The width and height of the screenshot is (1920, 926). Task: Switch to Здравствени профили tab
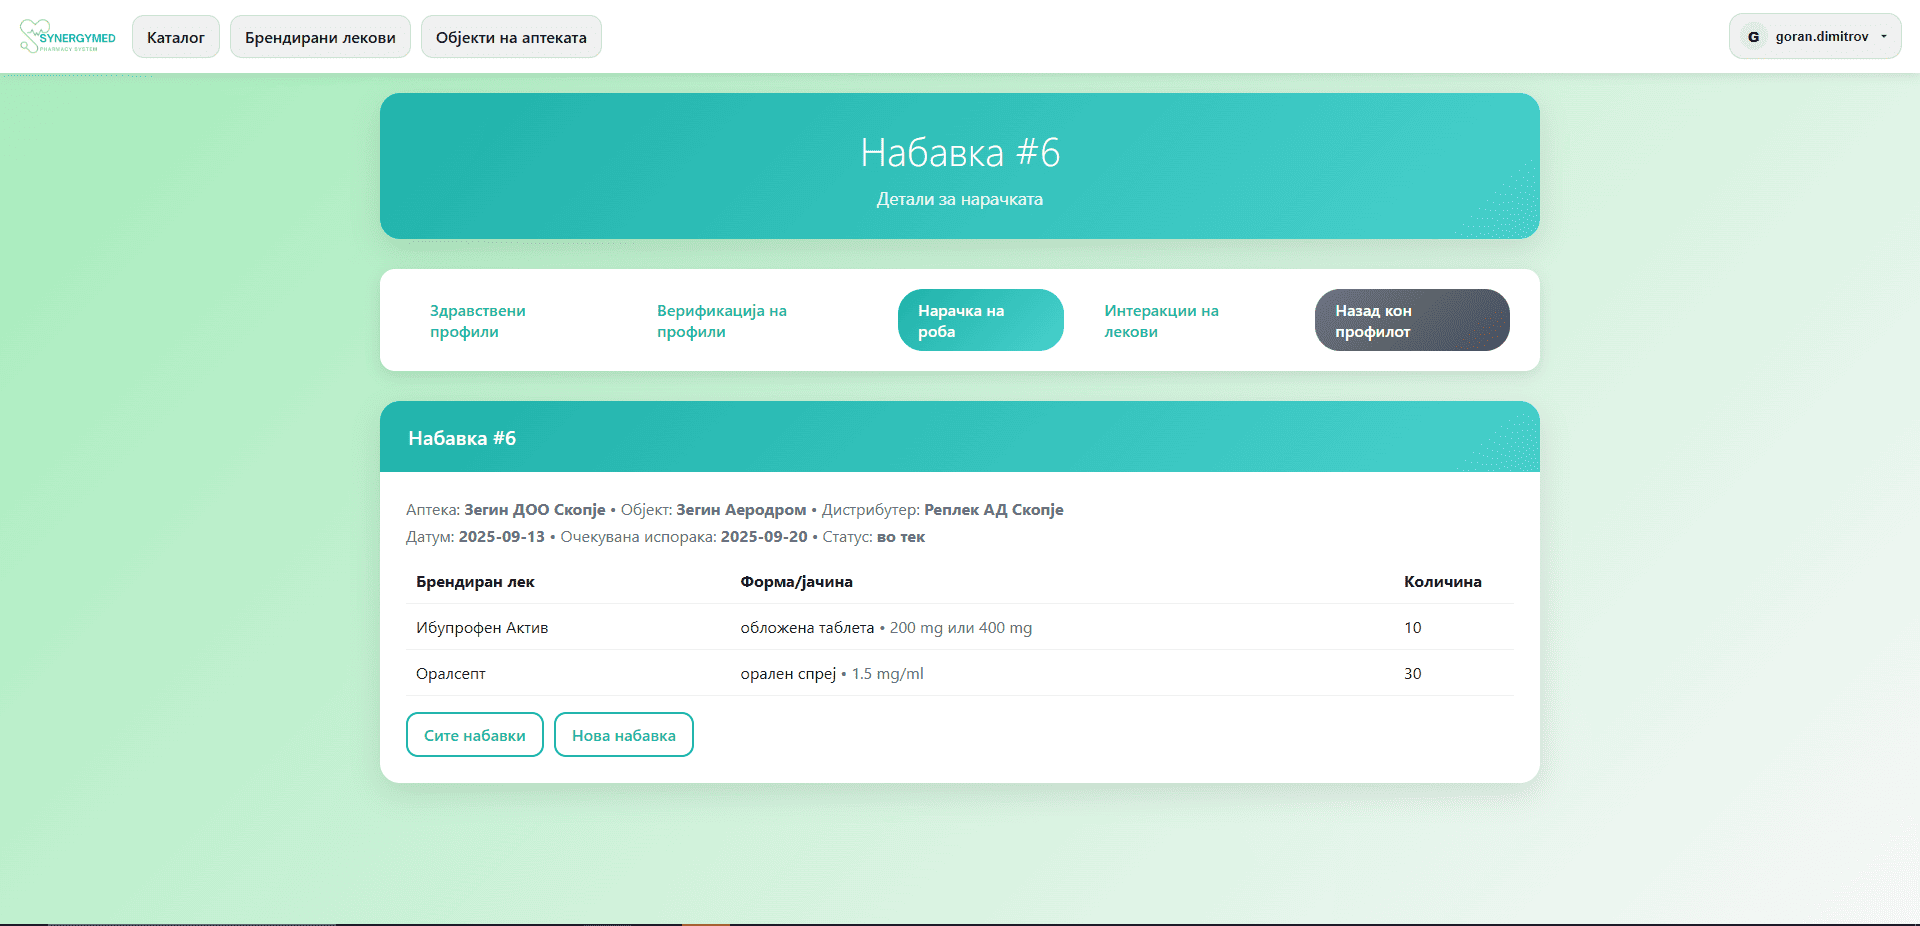[x=478, y=321]
